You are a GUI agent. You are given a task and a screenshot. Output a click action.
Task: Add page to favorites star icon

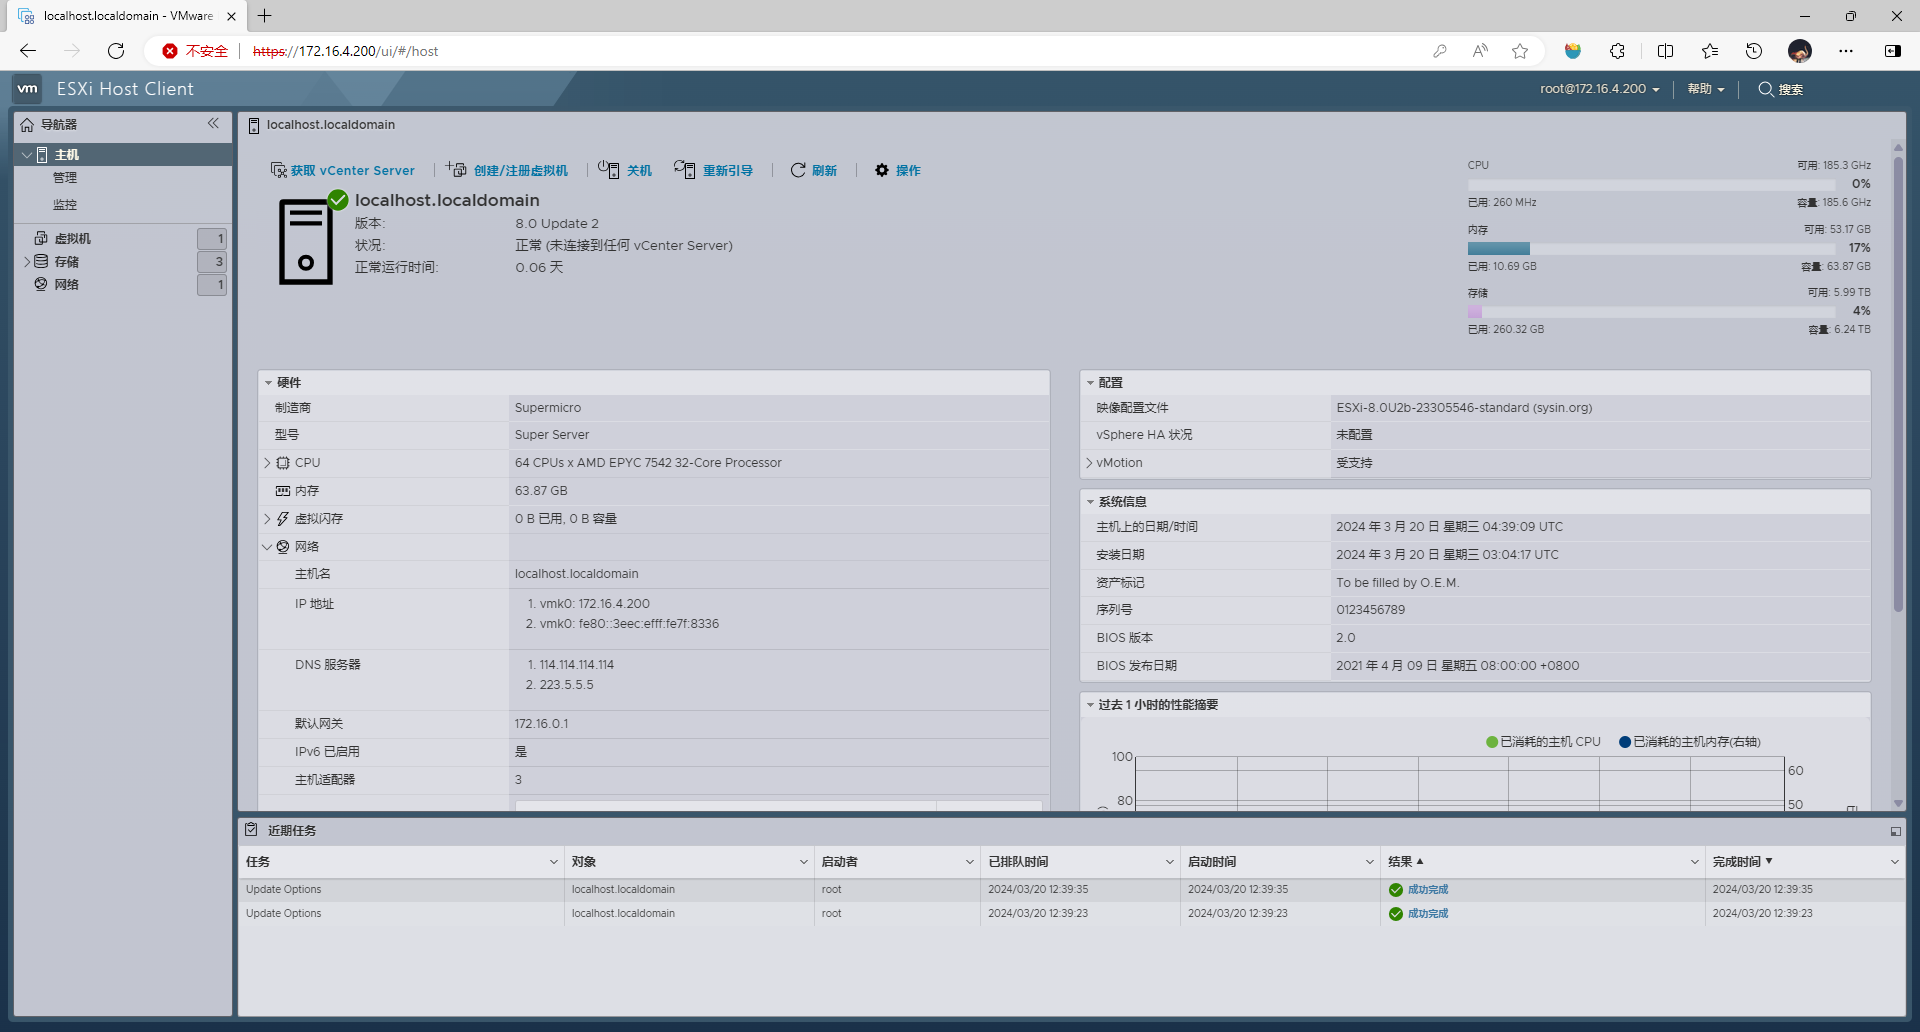coord(1520,51)
